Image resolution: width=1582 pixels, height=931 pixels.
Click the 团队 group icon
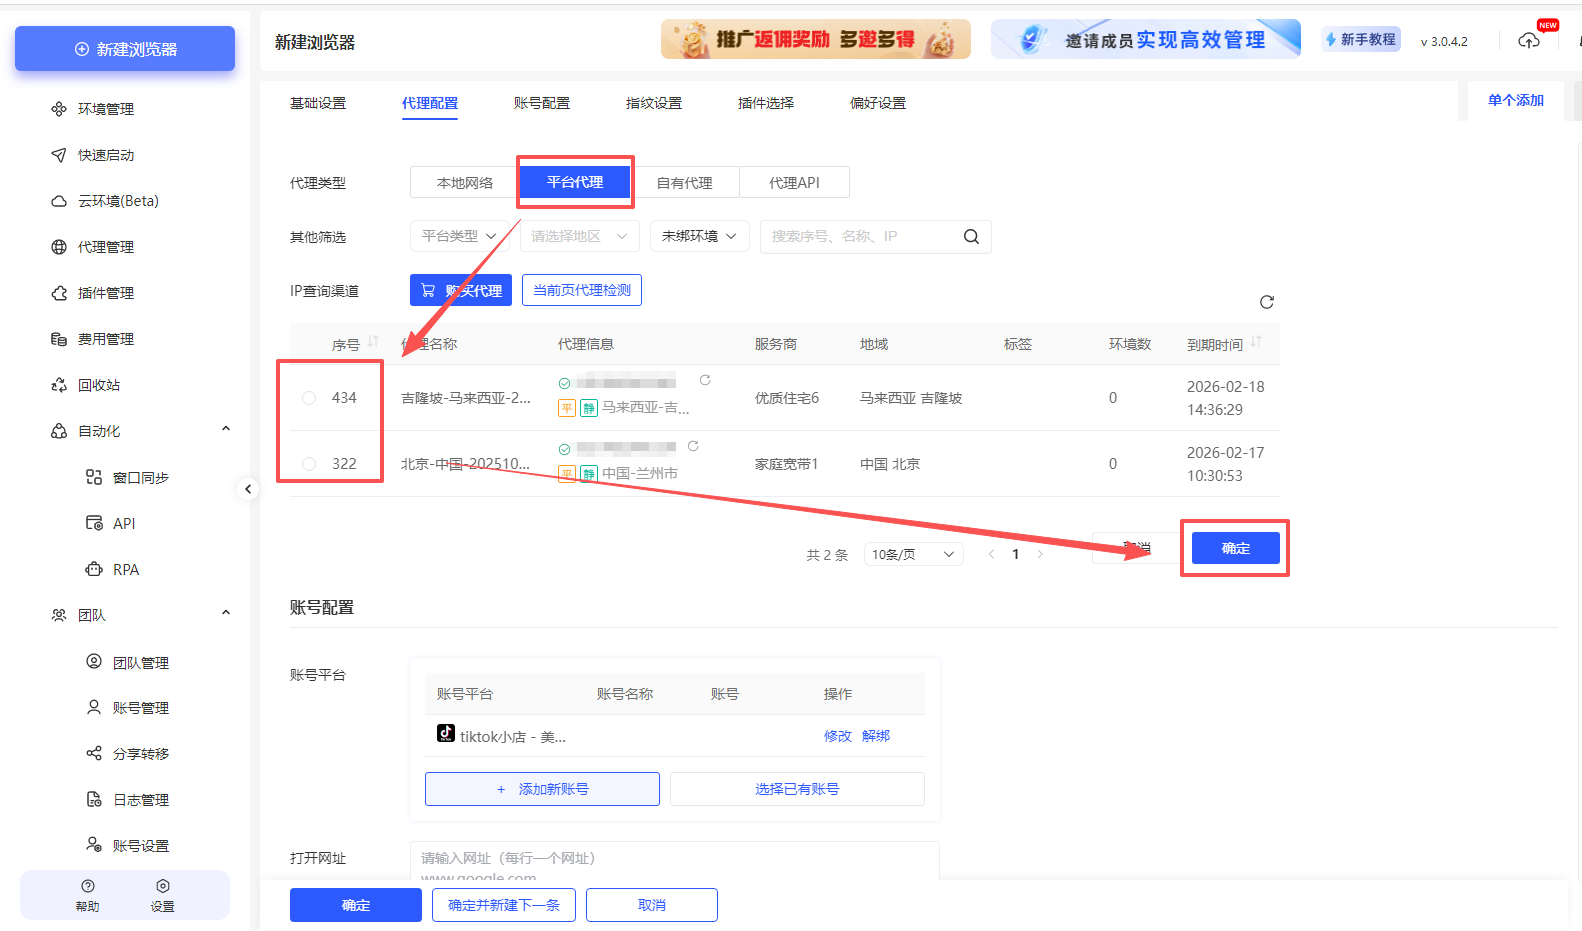click(x=59, y=615)
